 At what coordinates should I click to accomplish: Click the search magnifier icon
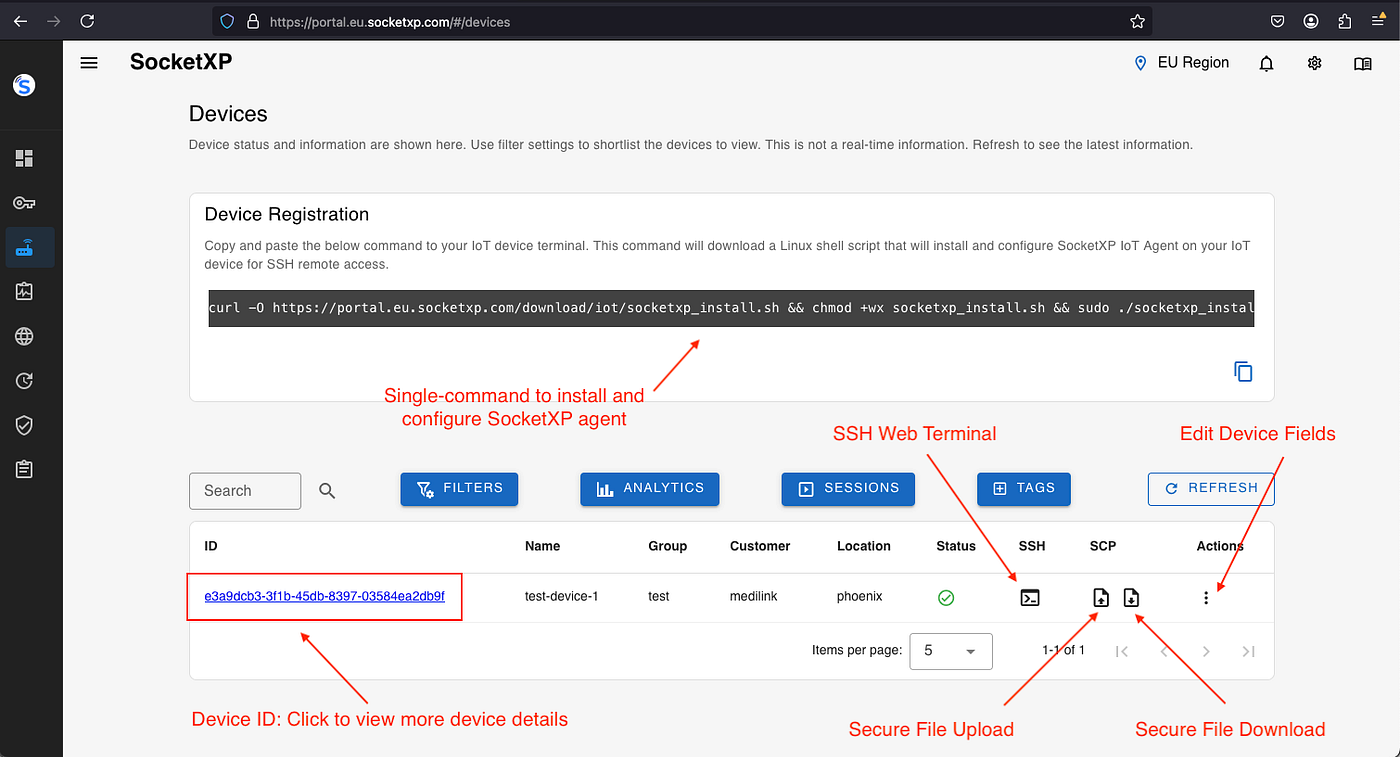coord(327,491)
